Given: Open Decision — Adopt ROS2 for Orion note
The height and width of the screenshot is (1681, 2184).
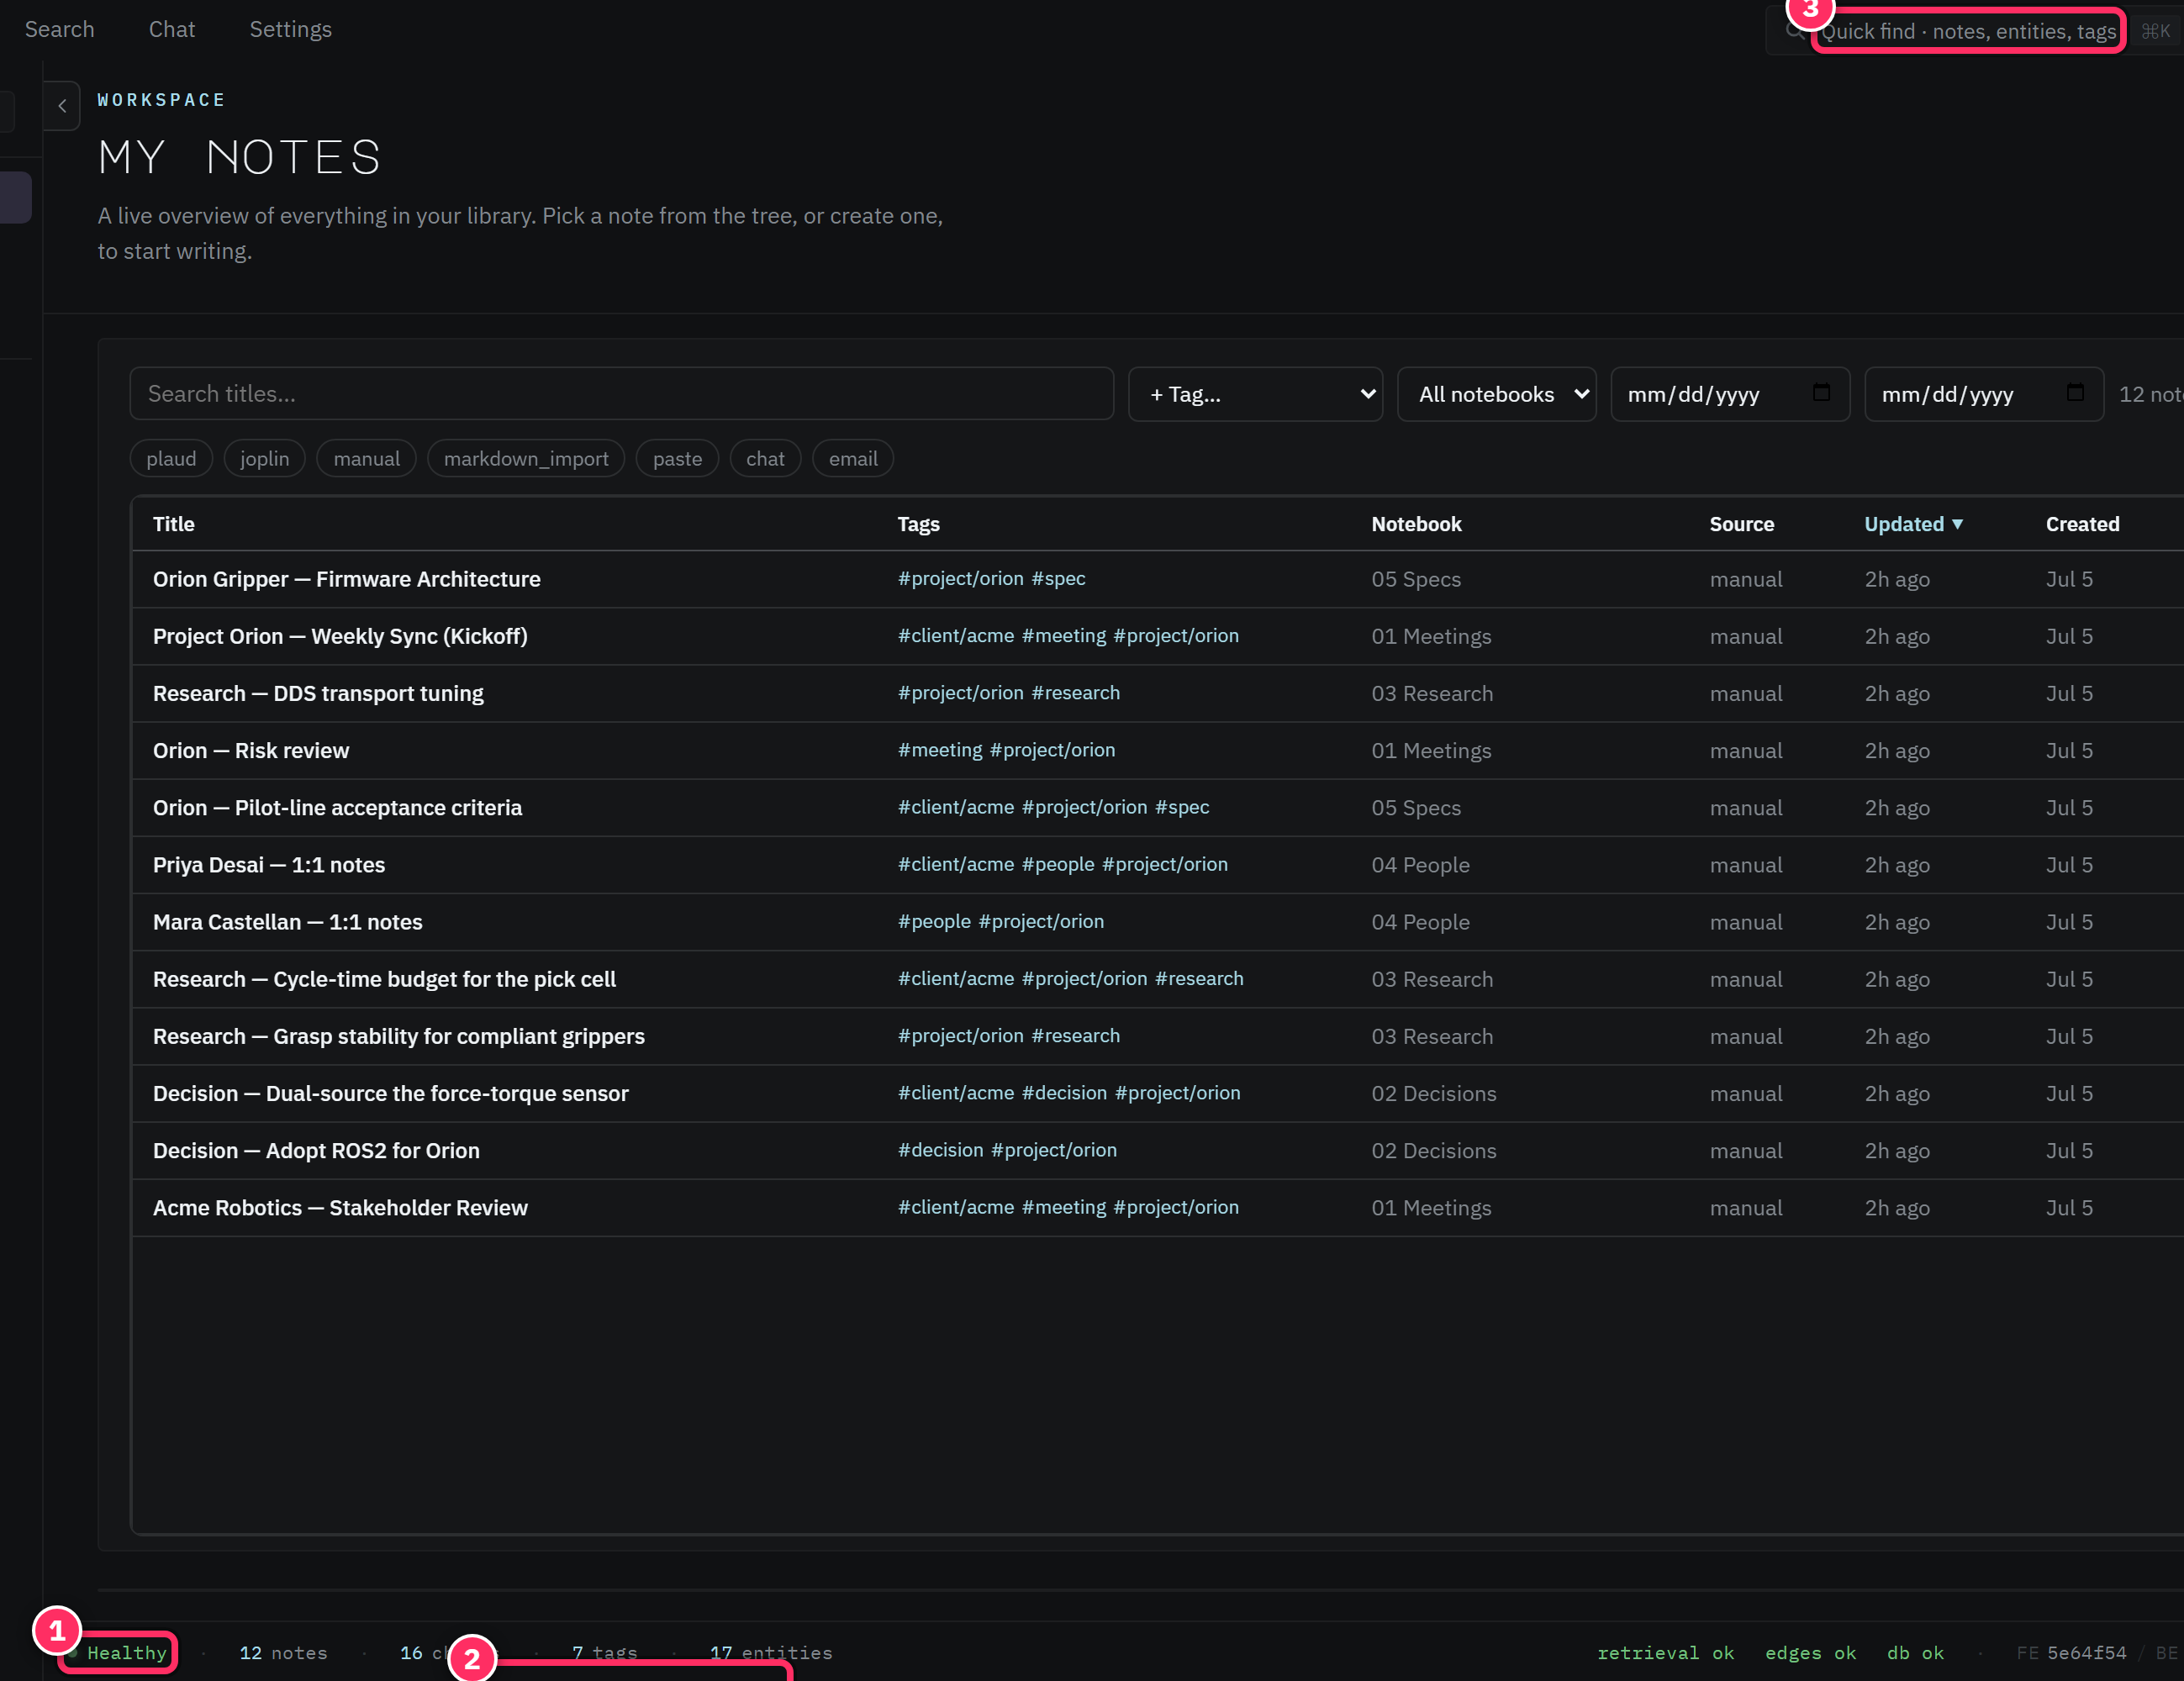Looking at the screenshot, I should pos(316,1149).
